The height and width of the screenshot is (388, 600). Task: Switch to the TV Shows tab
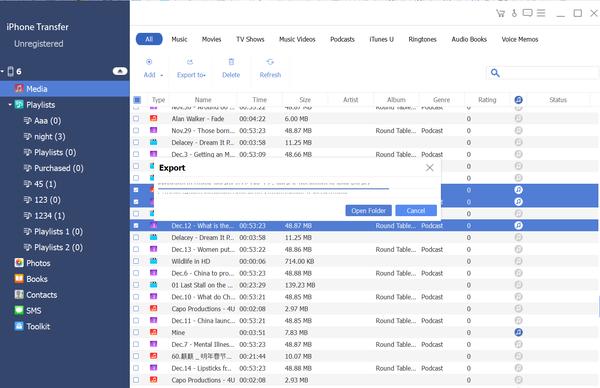tap(250, 39)
